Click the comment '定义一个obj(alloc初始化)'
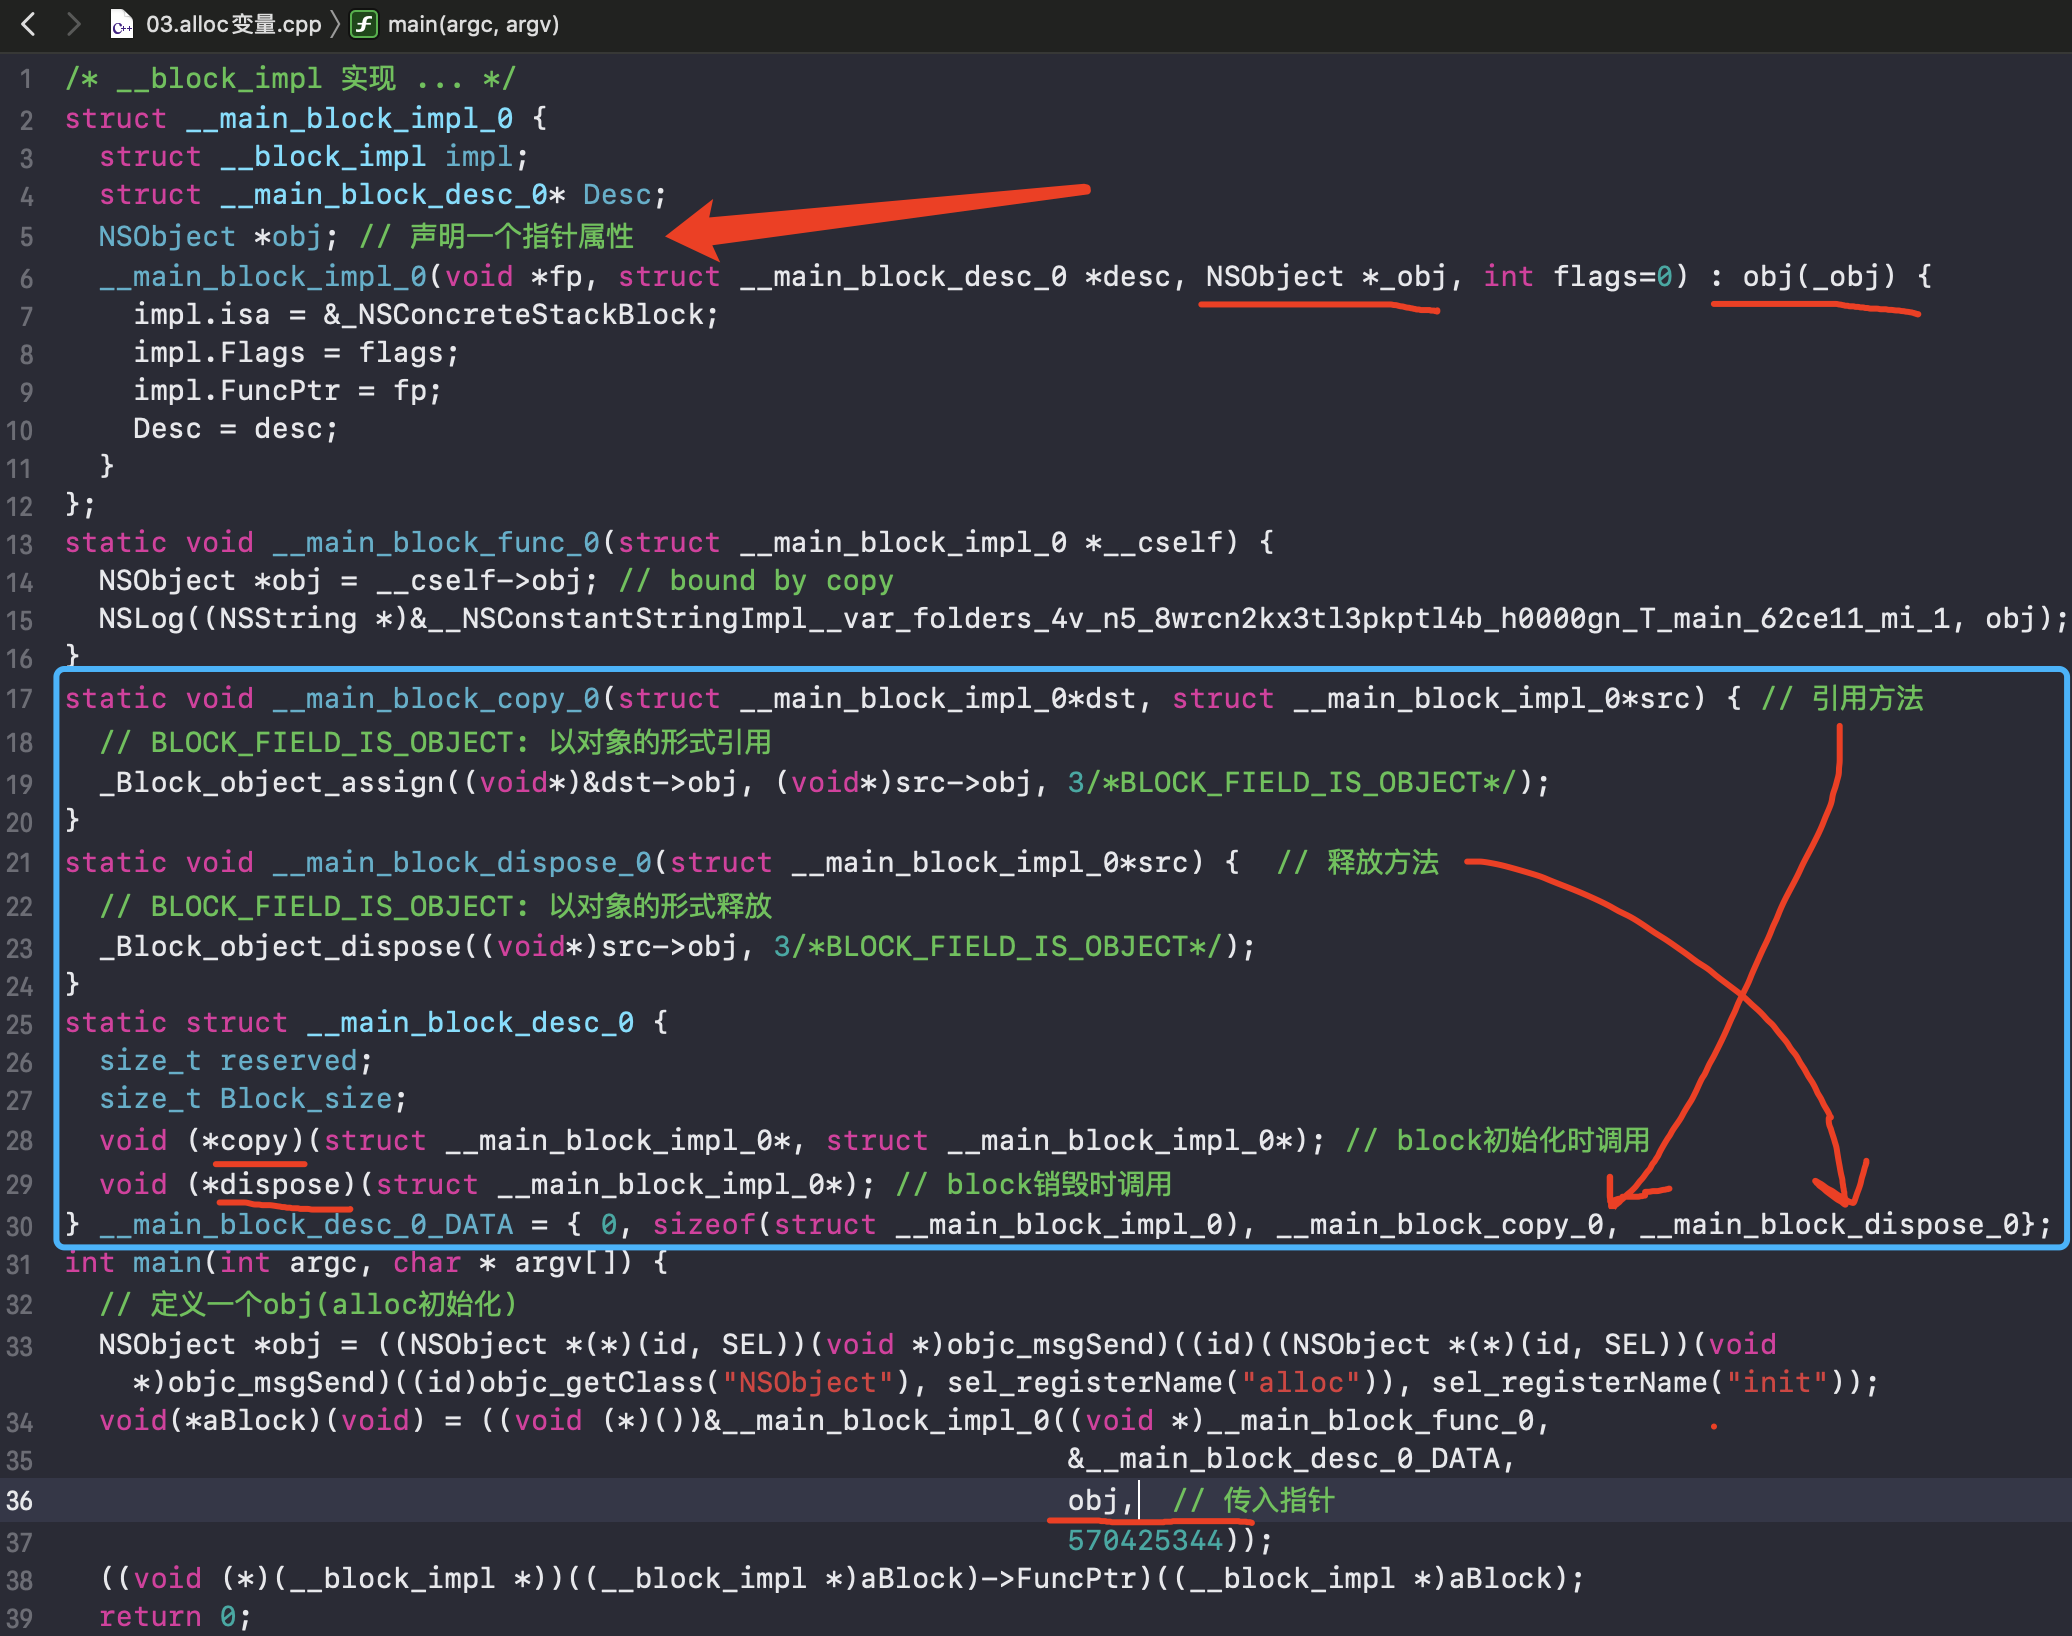The image size is (2072, 1636). tap(333, 1305)
